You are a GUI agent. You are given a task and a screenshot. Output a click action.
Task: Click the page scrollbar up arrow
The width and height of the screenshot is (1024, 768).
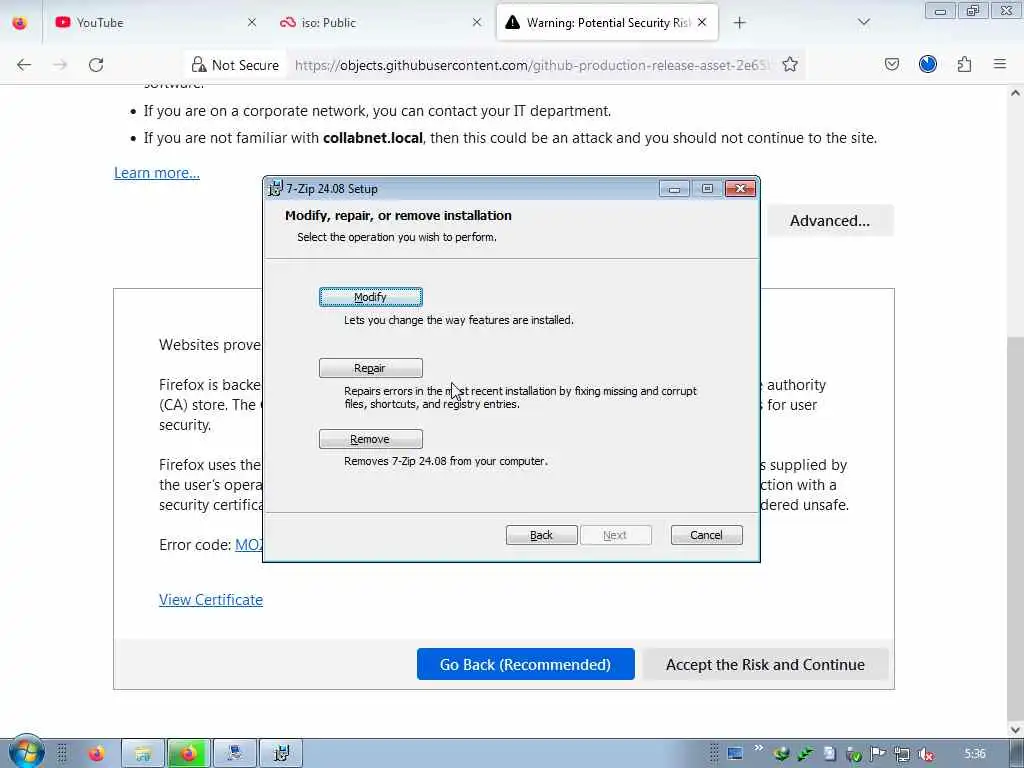(1015, 93)
